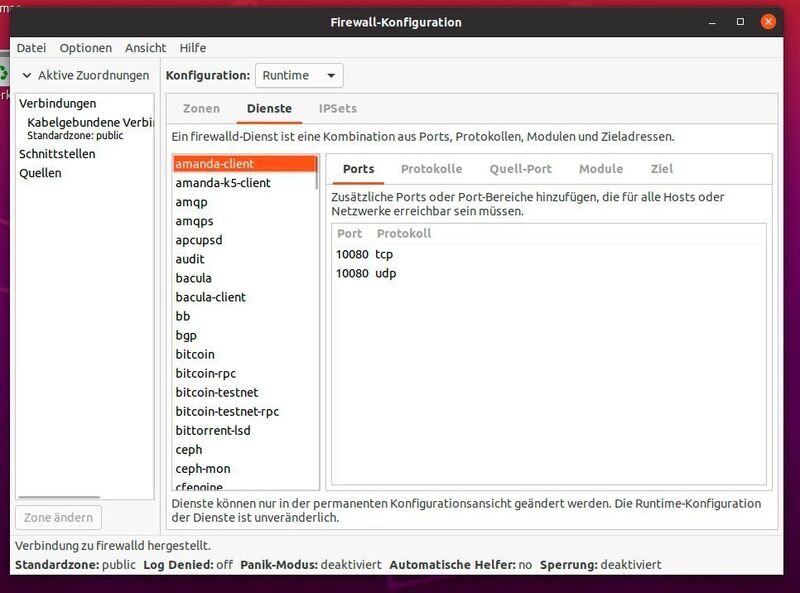Screen dimensions: 800x593
Task: Select the Ports sub-tab
Action: coord(358,169)
